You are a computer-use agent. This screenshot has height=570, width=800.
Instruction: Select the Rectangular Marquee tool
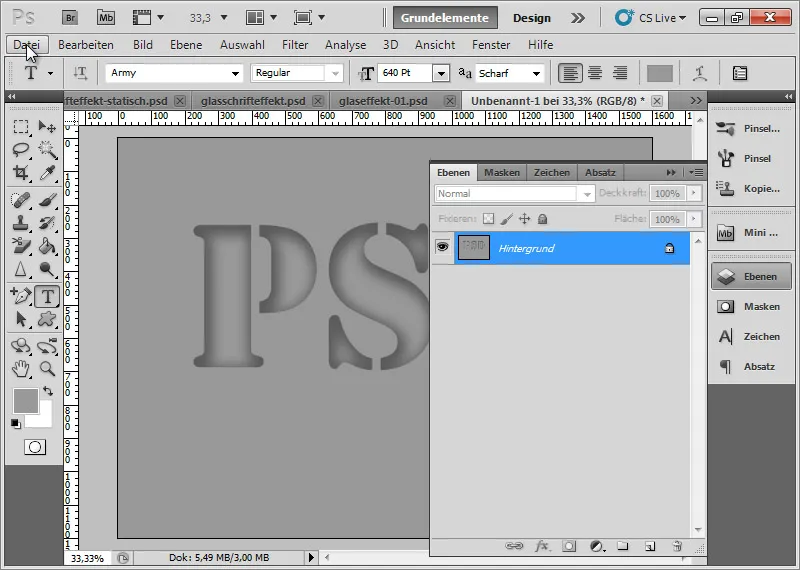click(21, 127)
